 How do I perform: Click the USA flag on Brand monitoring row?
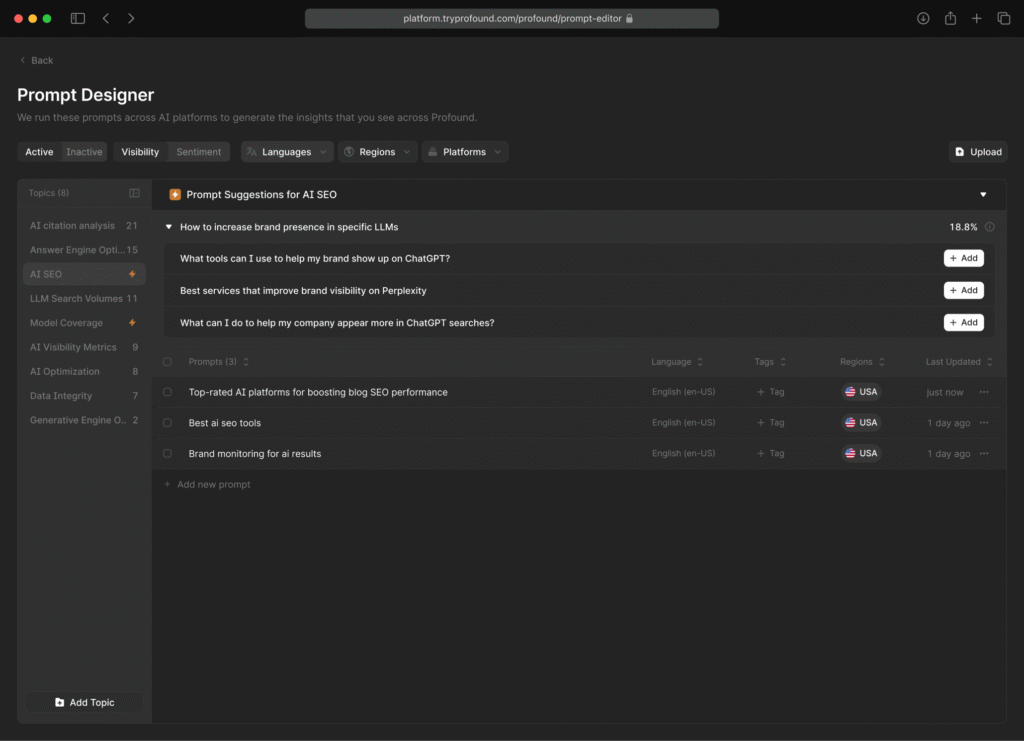coord(861,453)
